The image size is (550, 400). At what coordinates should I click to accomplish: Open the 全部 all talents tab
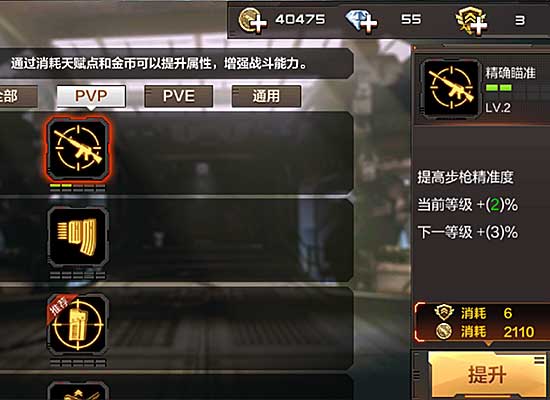(18, 96)
